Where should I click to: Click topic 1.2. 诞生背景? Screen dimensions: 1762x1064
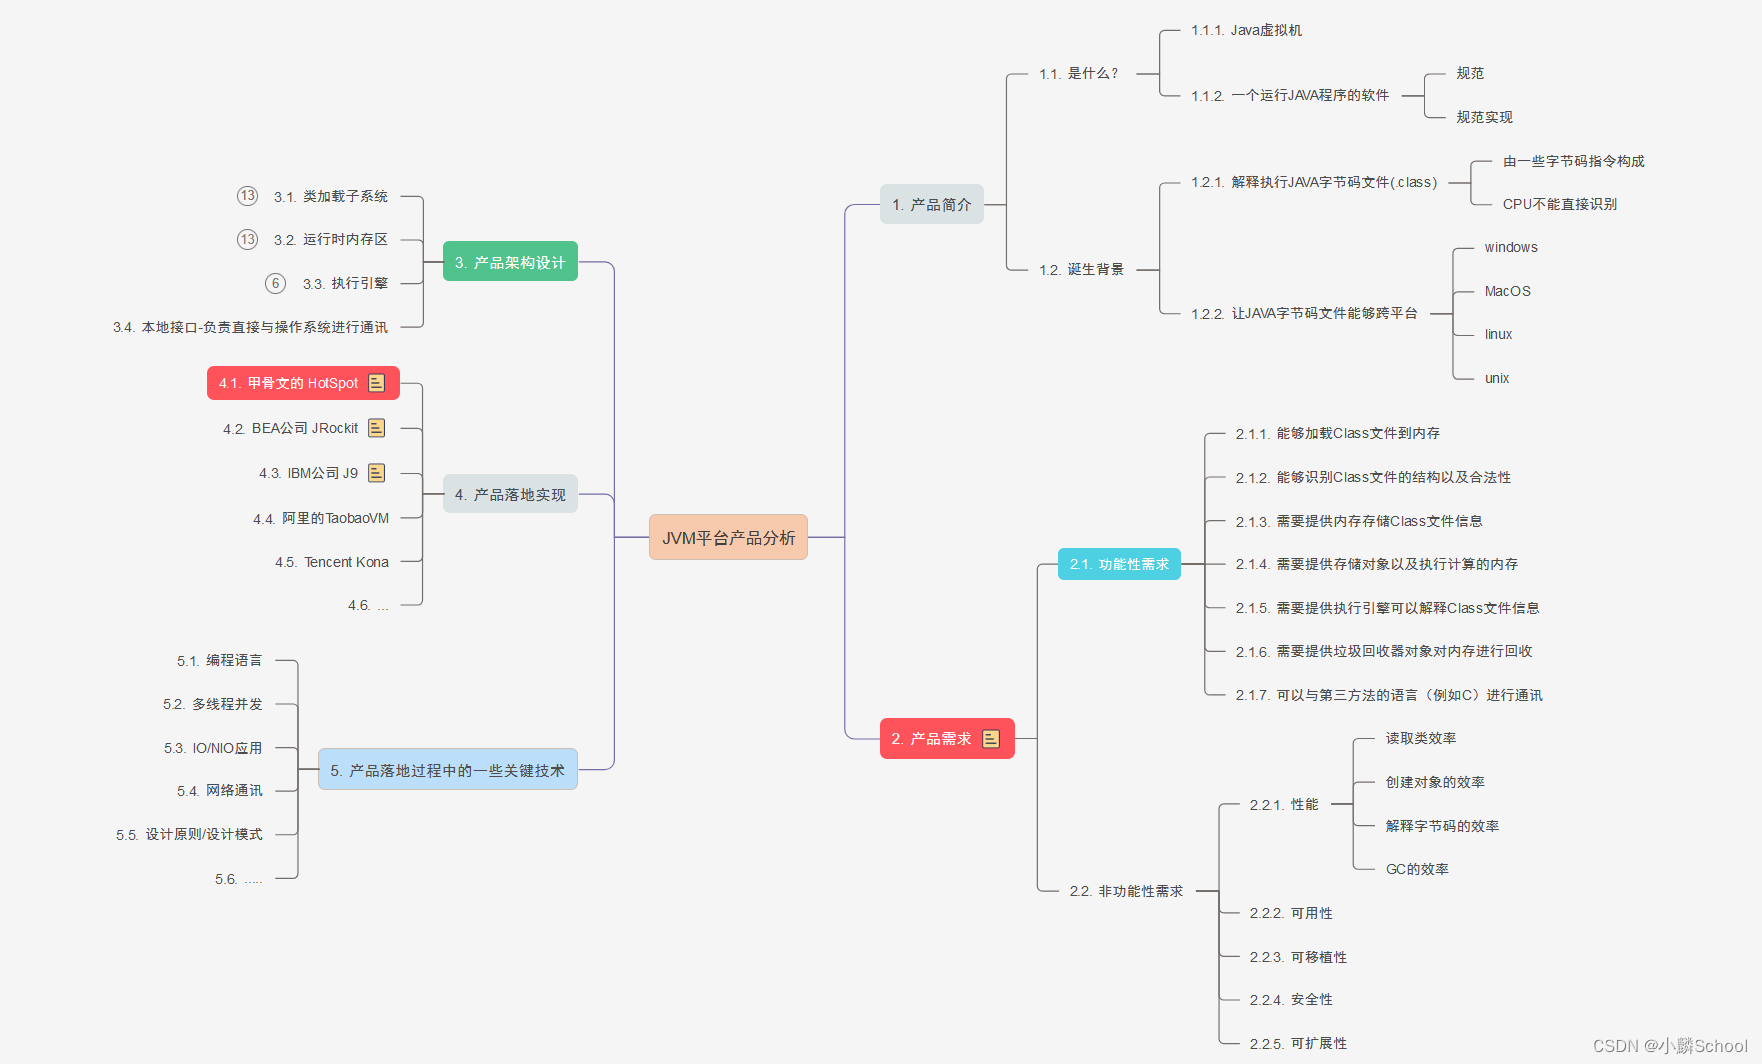pos(1081,270)
